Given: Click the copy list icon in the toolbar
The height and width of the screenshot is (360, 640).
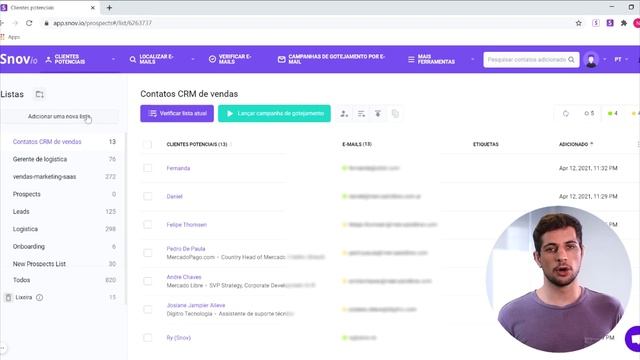Looking at the screenshot, I should [x=395, y=113].
